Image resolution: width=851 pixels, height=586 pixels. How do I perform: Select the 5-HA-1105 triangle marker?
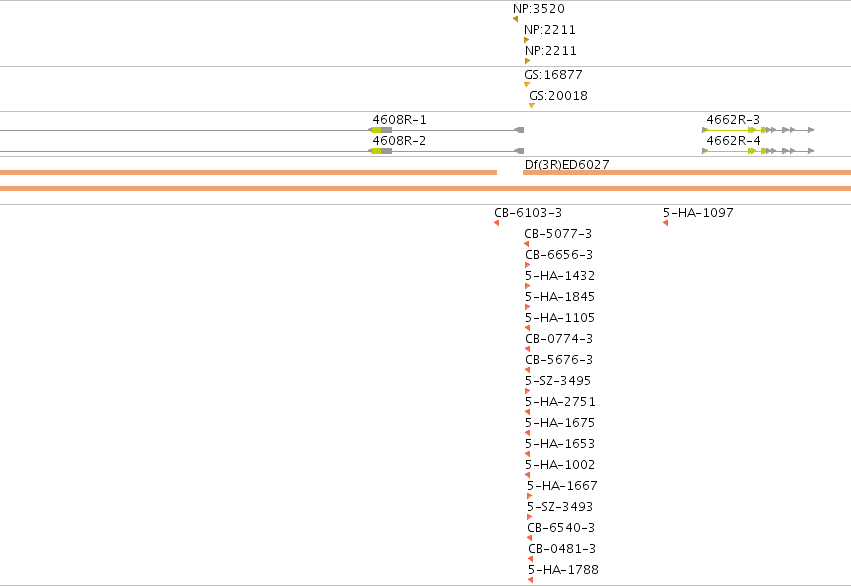pos(528,328)
